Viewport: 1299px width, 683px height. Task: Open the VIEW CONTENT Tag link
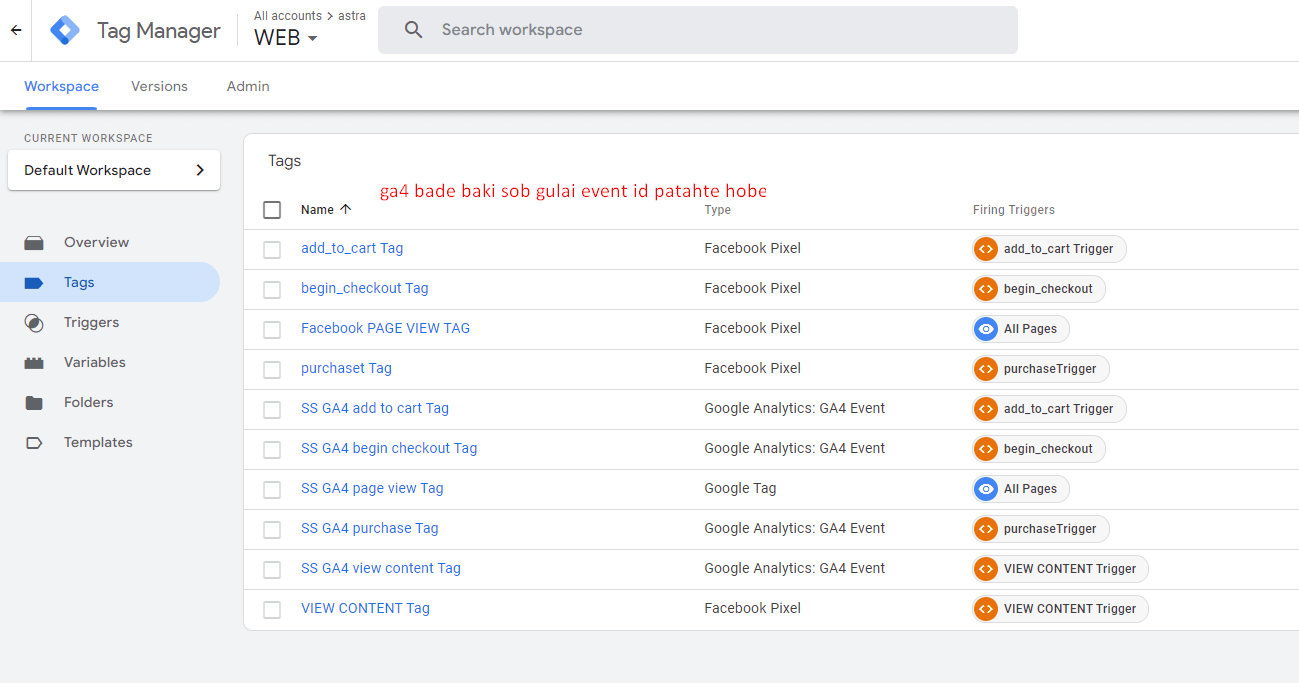[365, 608]
